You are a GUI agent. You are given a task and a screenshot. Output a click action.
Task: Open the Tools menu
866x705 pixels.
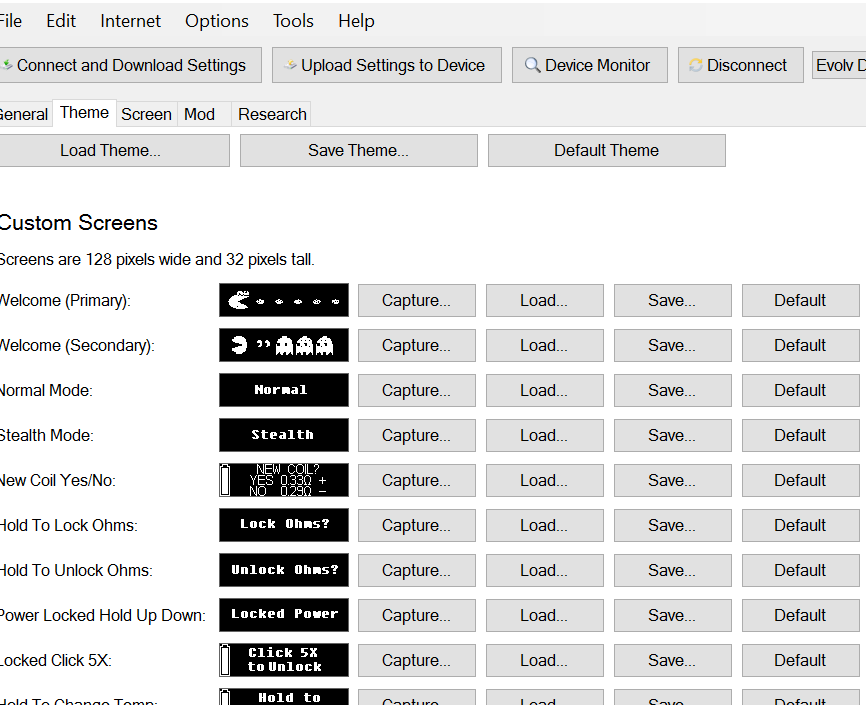point(293,20)
